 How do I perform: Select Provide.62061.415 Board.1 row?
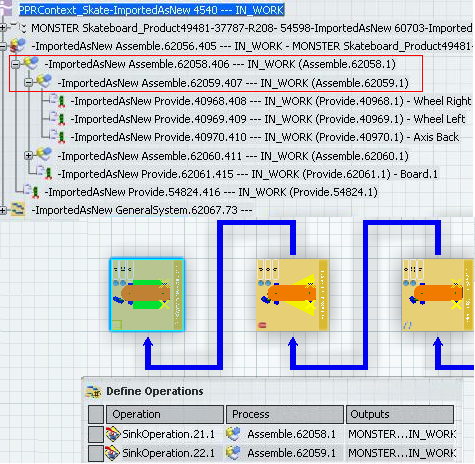point(248,174)
